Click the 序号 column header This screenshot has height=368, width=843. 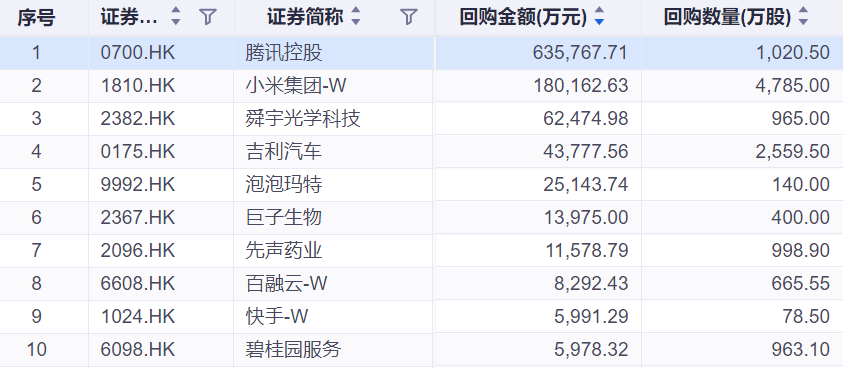(x=36, y=18)
